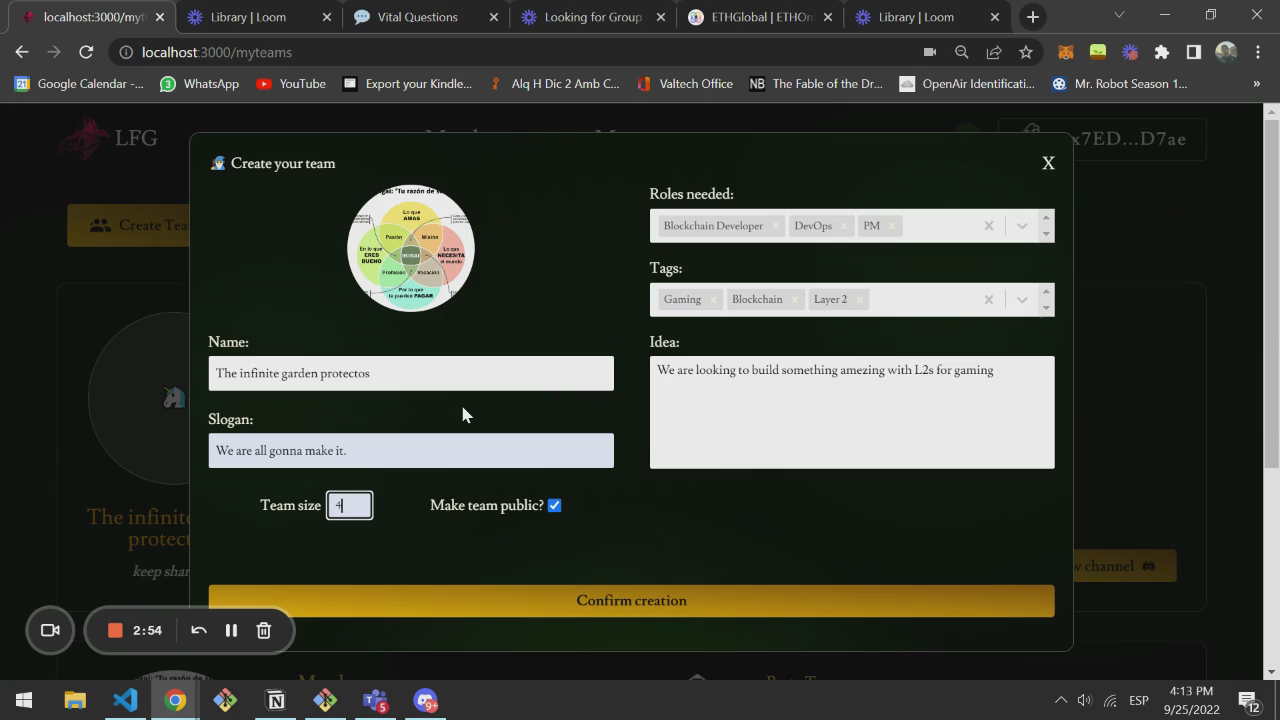Open the MetaMask fox extension
The image size is (1280, 720).
pos(1066,52)
